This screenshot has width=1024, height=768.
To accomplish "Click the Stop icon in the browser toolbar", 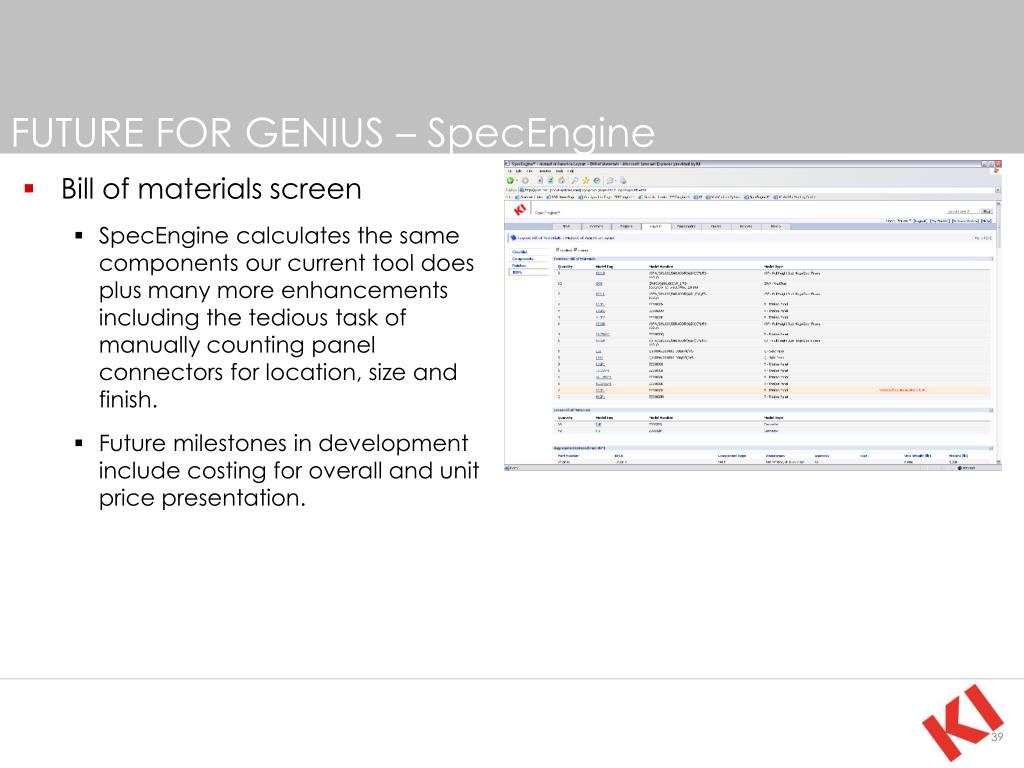I will point(541,180).
